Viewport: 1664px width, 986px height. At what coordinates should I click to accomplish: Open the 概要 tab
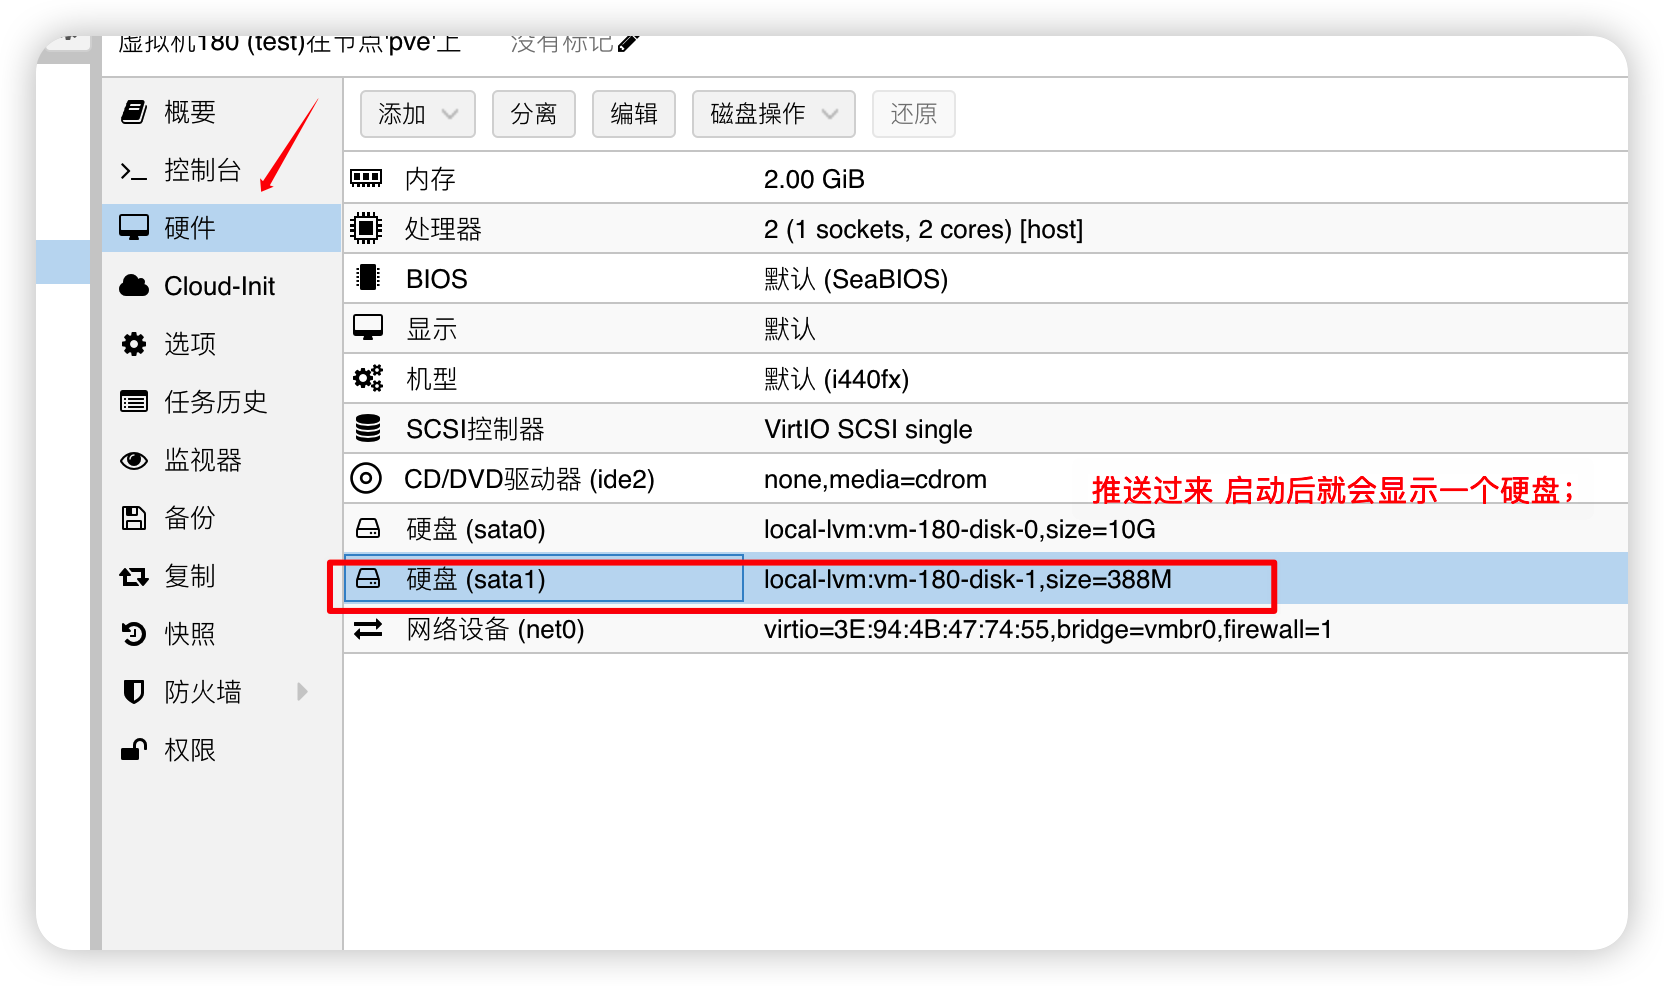point(222,112)
